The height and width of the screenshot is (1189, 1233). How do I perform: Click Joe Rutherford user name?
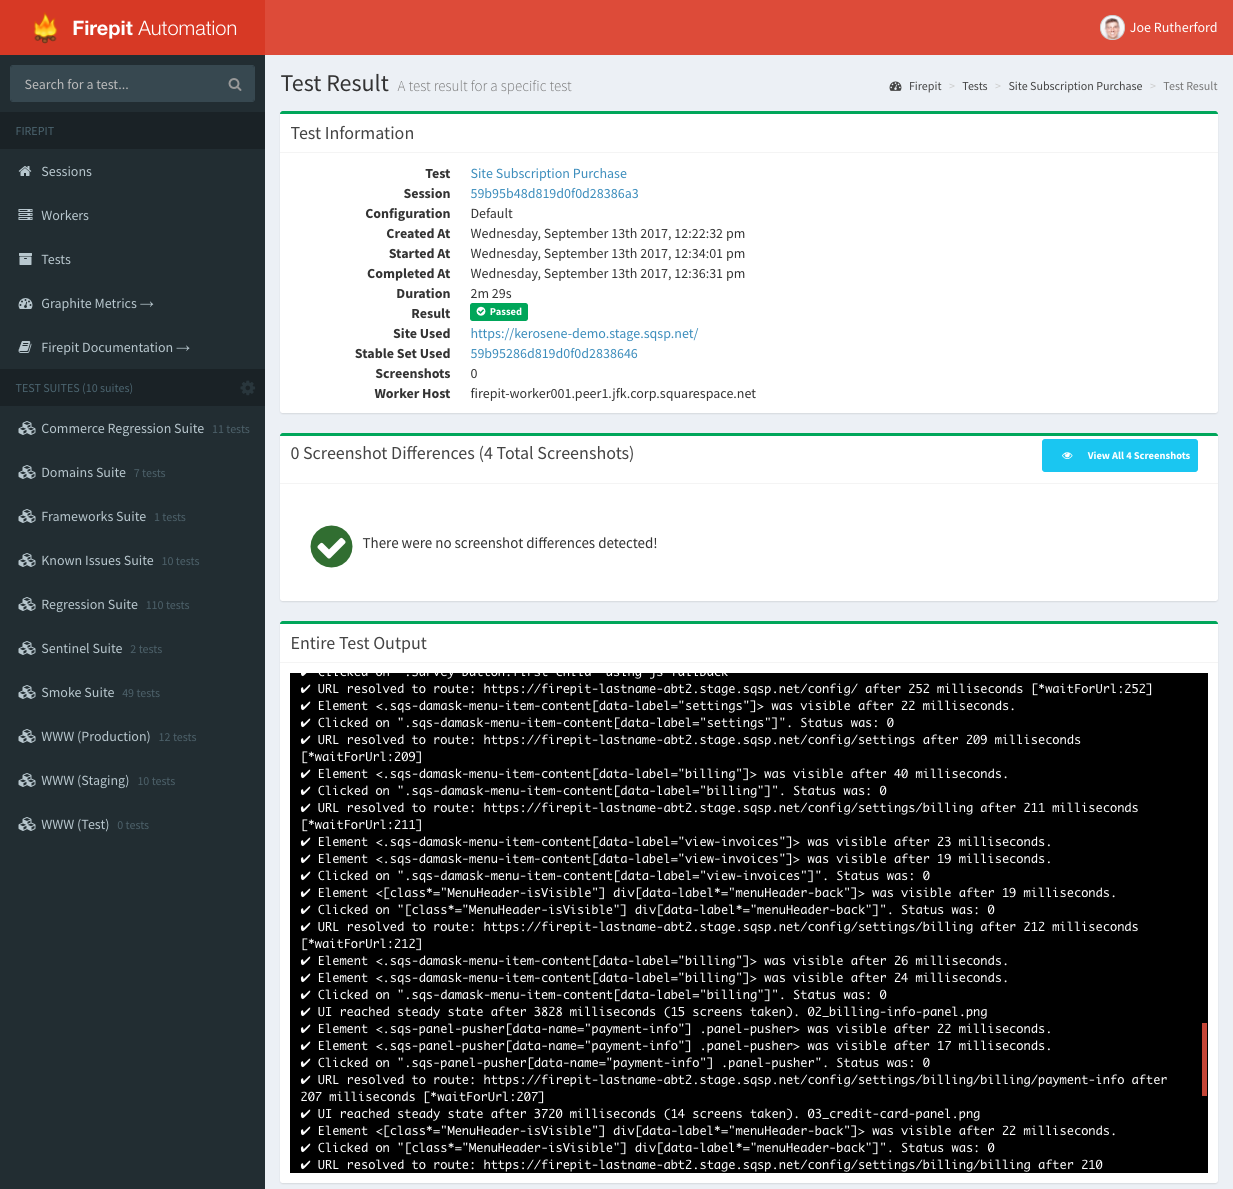coord(1173,28)
